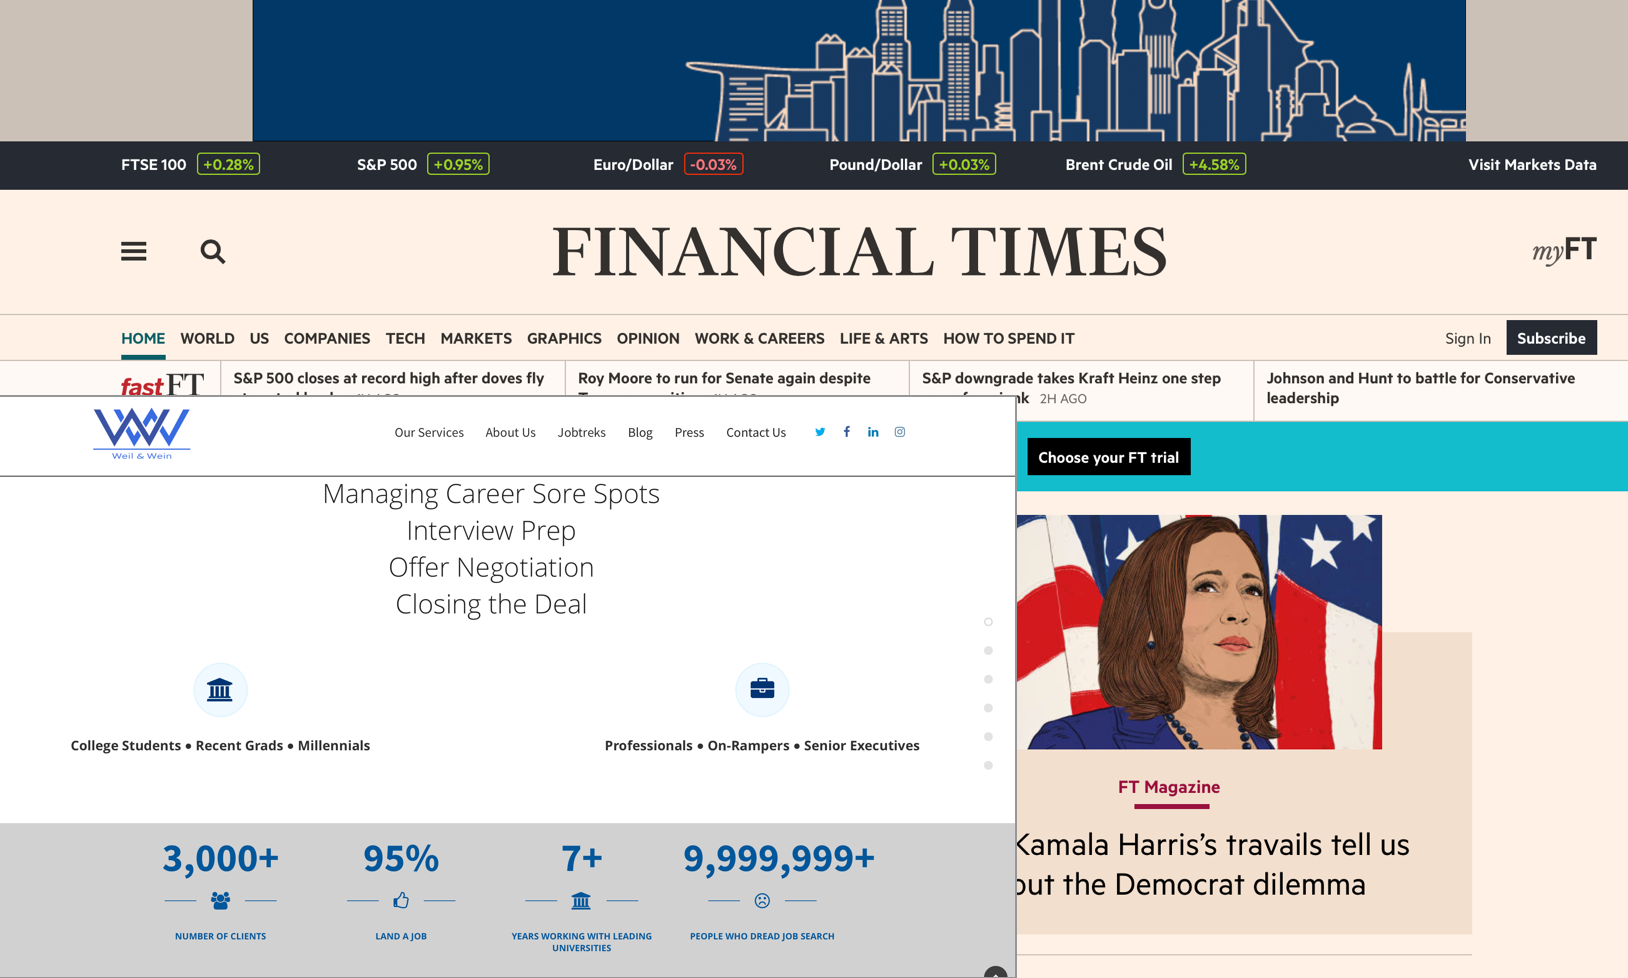Click the briefcase icon above Professionals
Viewport: 1628px width, 978px height.
pos(762,689)
